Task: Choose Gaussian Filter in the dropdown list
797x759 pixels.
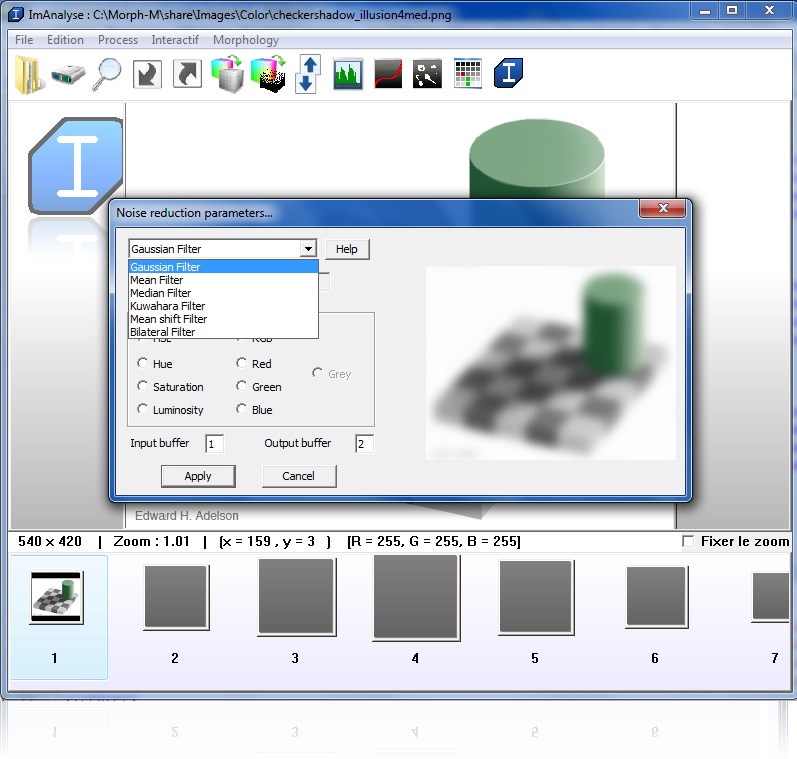Action: click(x=223, y=267)
